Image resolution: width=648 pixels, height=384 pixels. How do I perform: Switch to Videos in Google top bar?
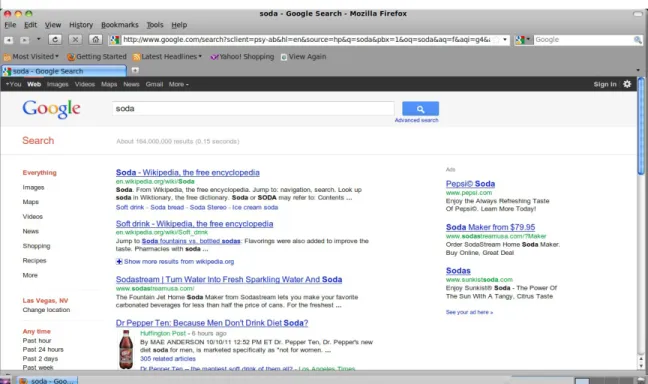click(85, 84)
